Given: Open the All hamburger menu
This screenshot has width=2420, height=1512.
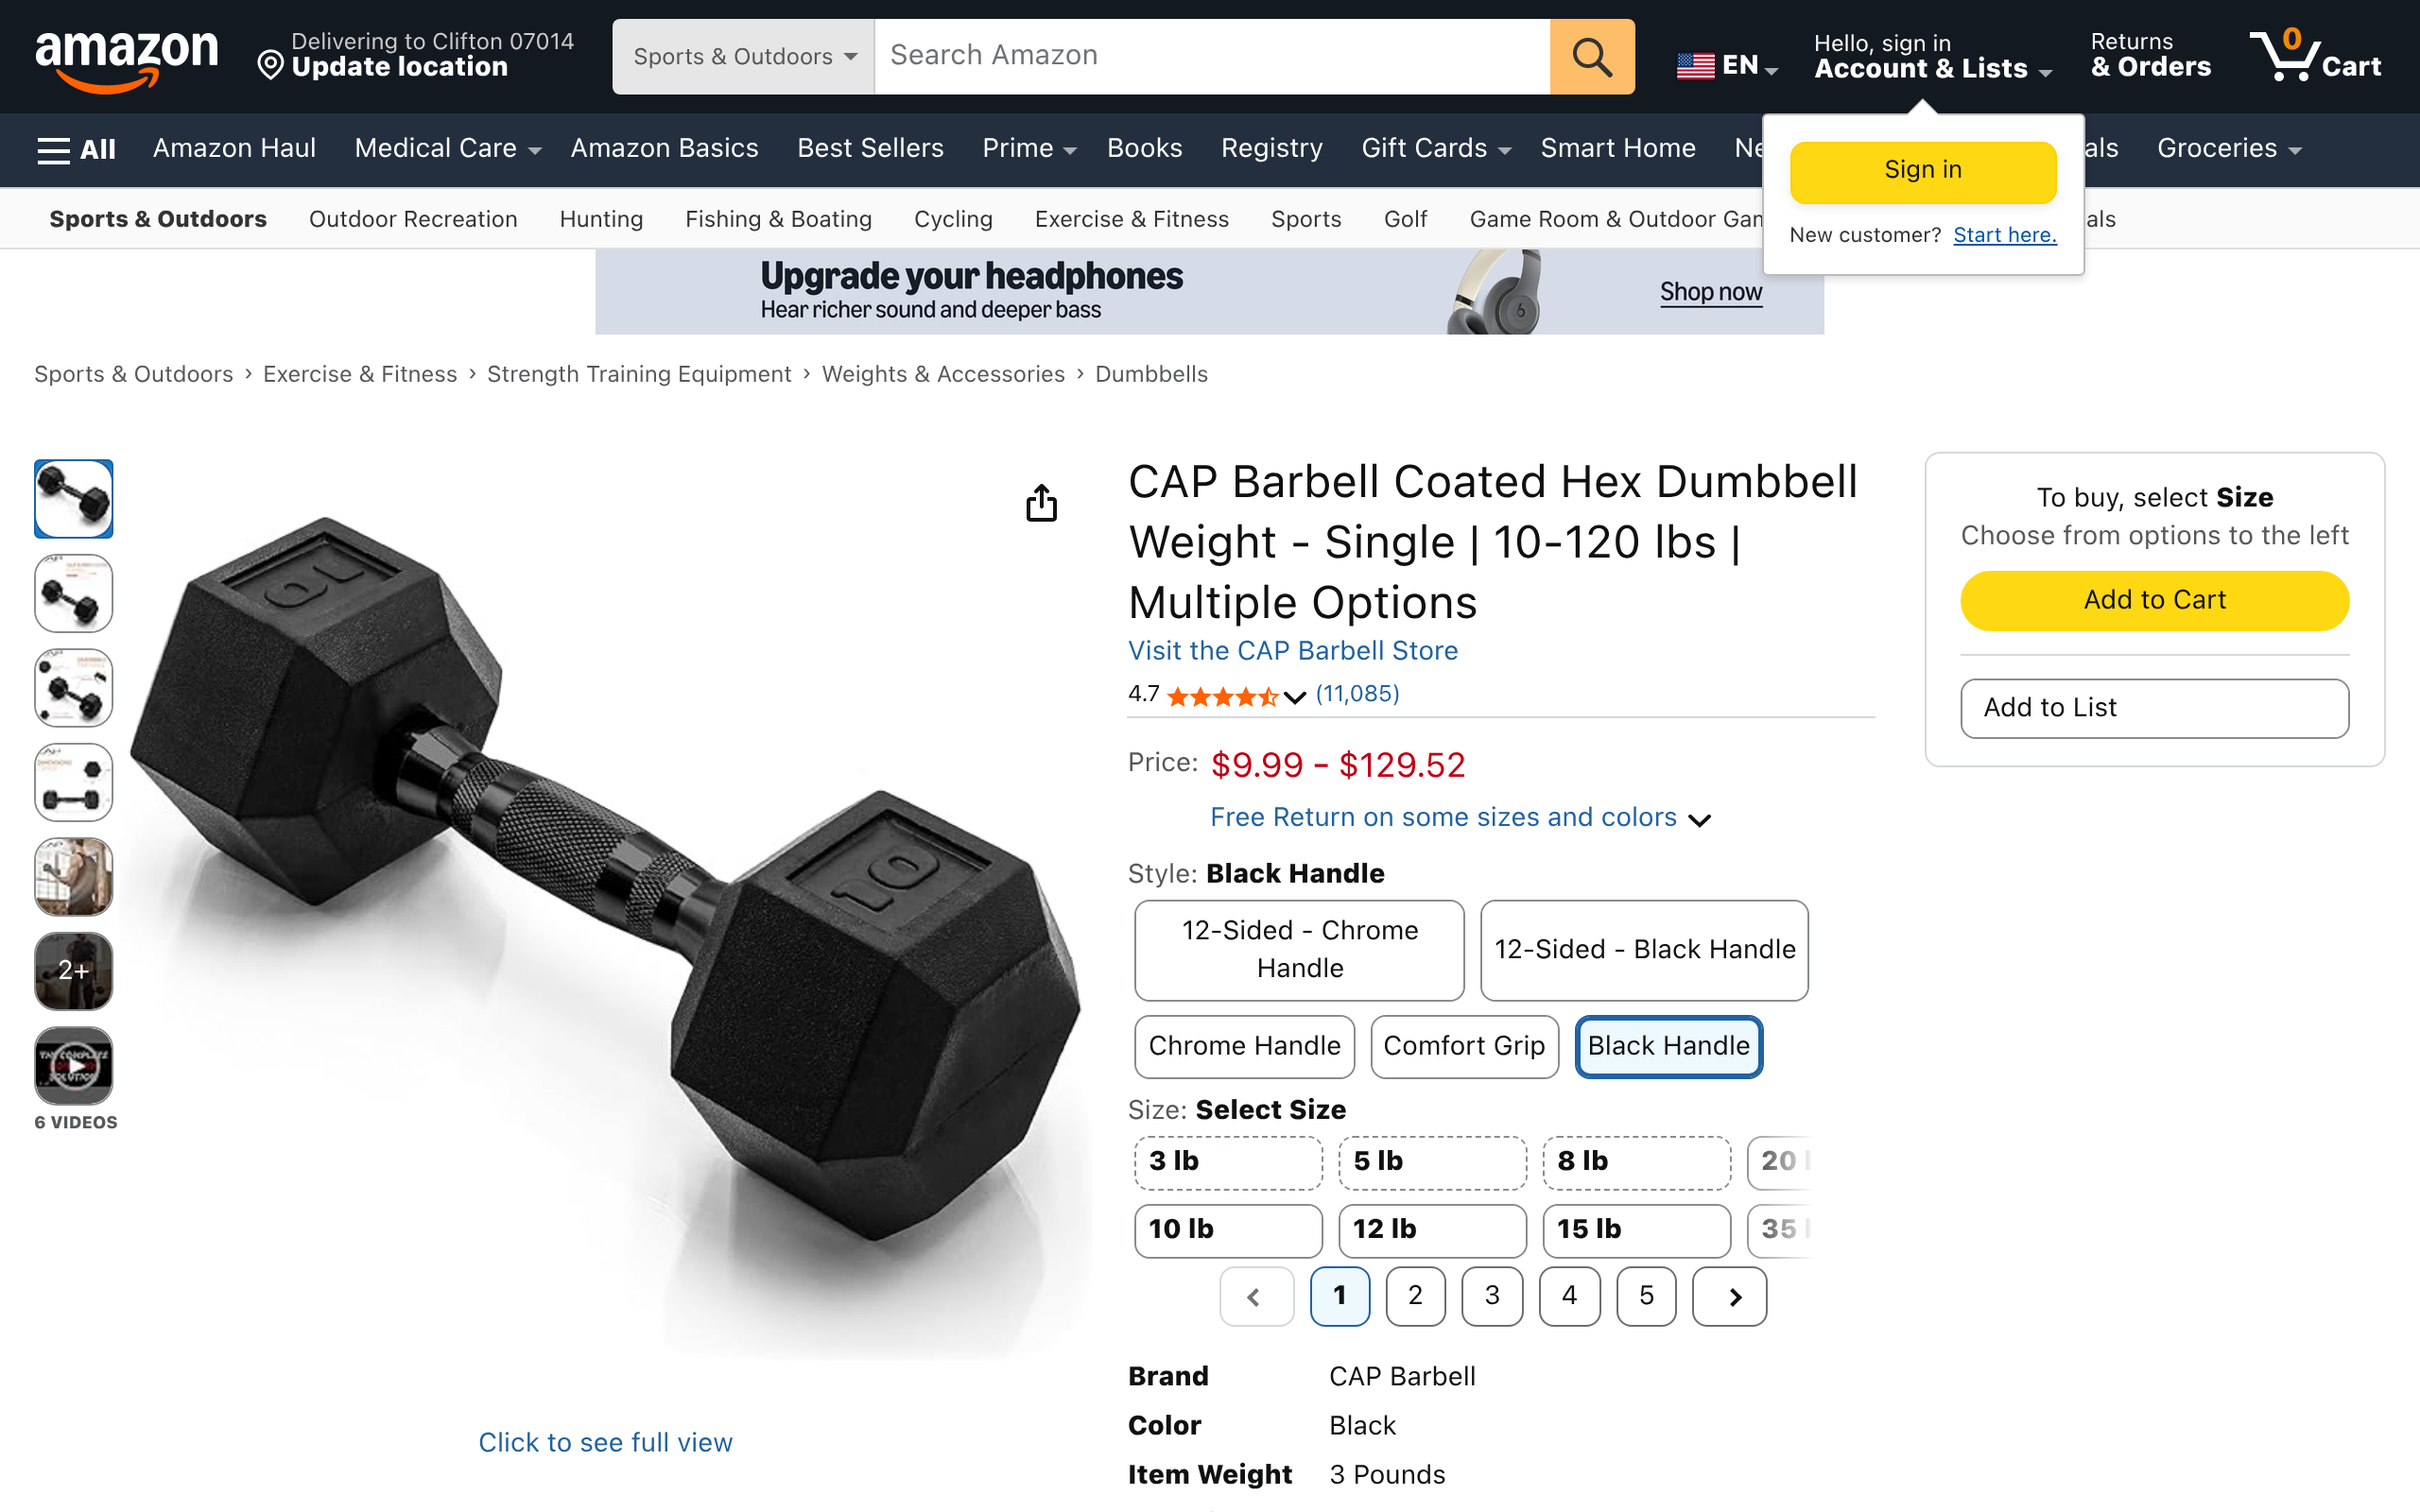Looking at the screenshot, I should click(76, 149).
